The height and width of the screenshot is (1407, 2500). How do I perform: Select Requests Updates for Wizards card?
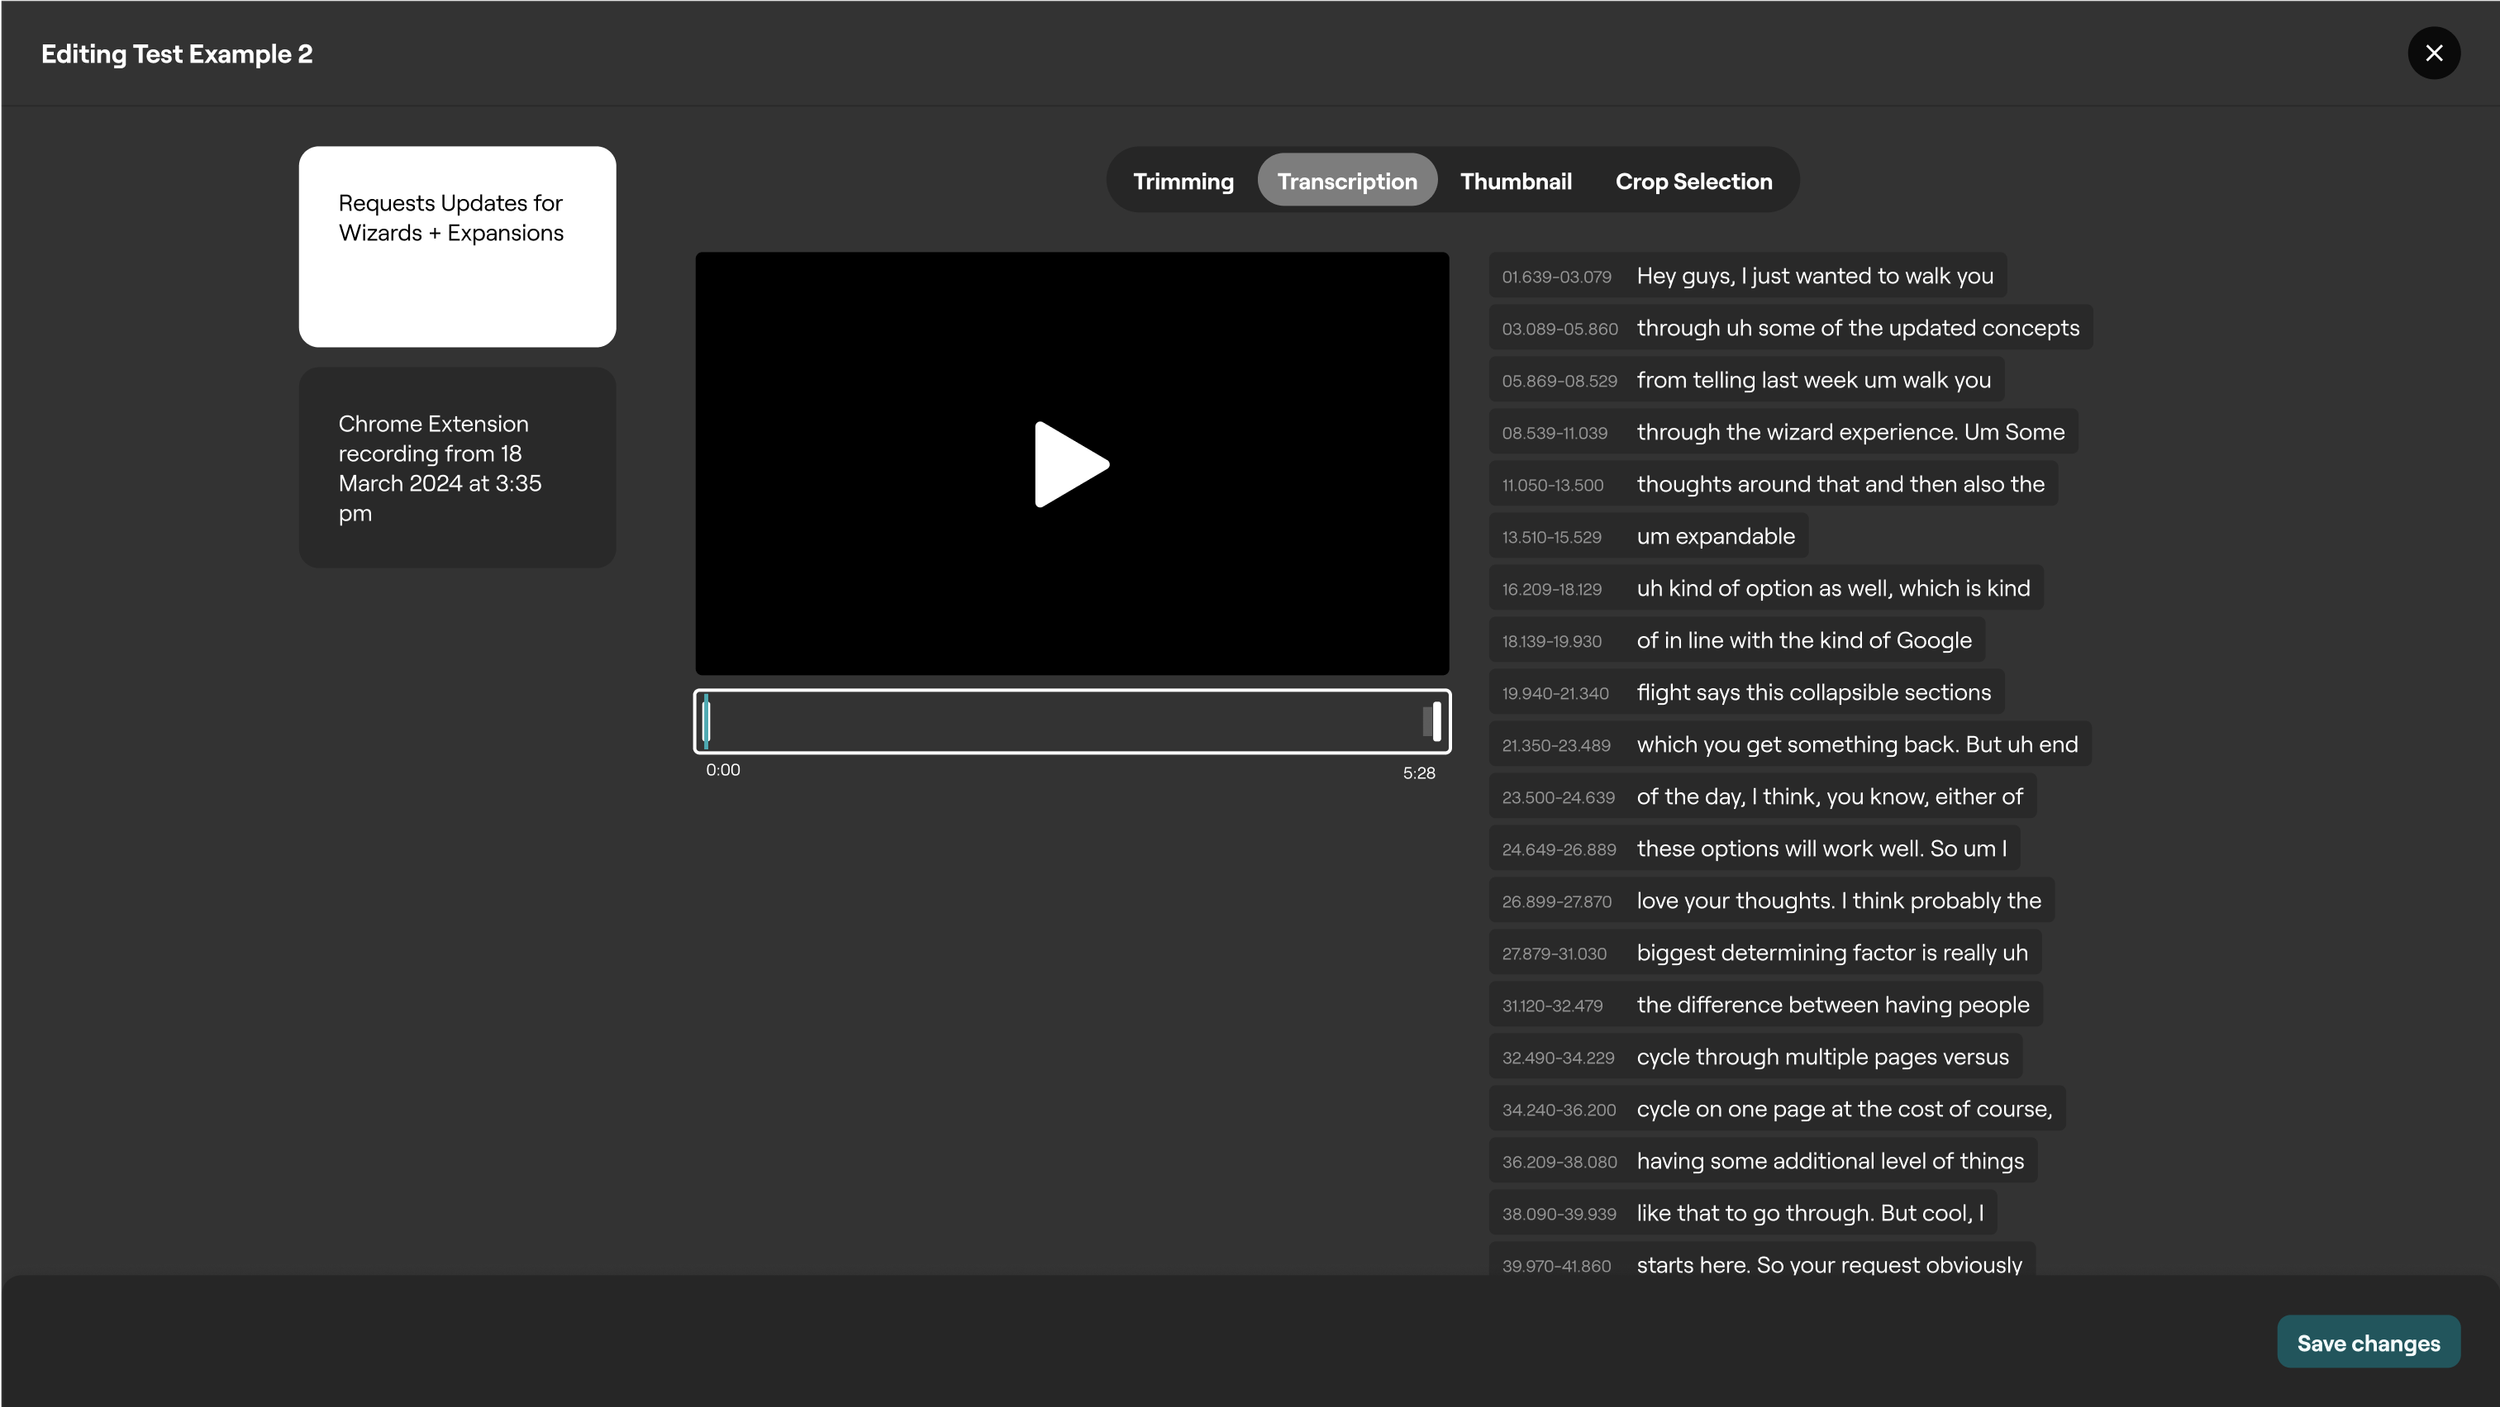(x=457, y=246)
